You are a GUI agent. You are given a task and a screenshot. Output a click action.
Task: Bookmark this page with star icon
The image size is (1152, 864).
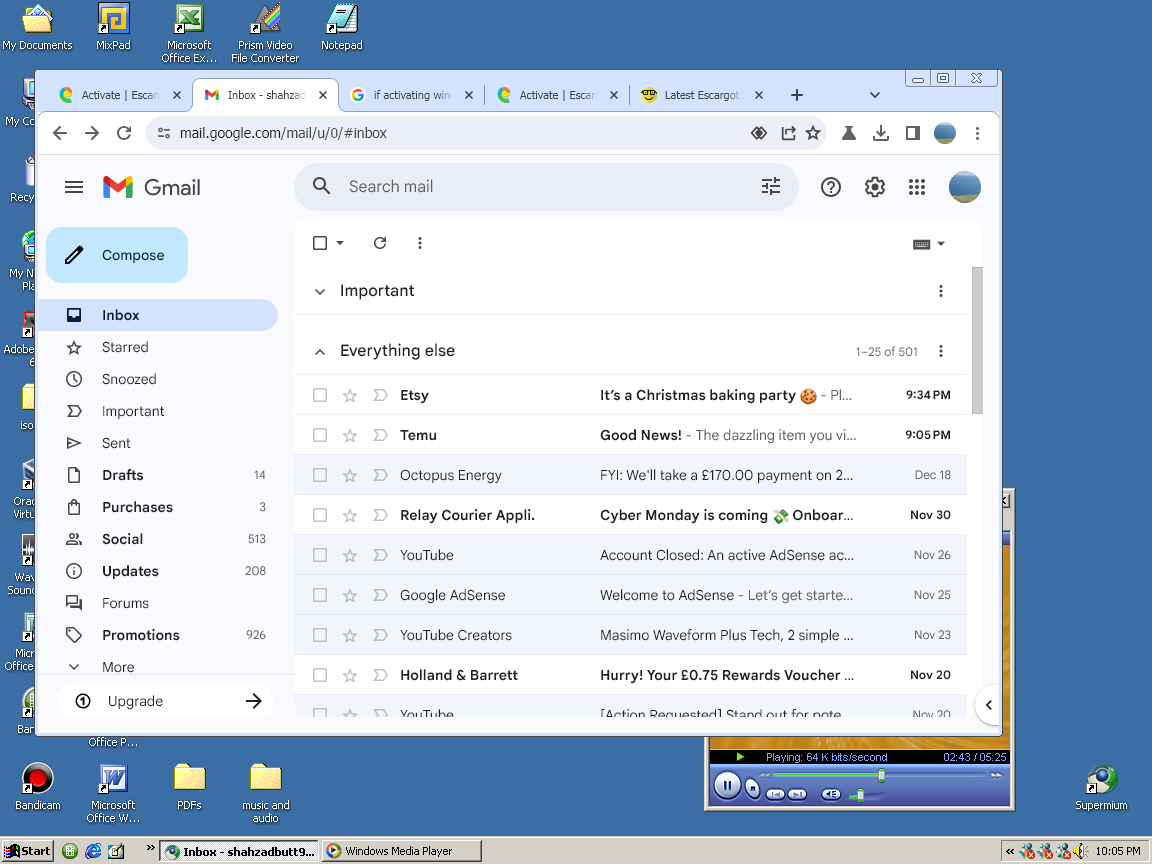click(x=814, y=133)
